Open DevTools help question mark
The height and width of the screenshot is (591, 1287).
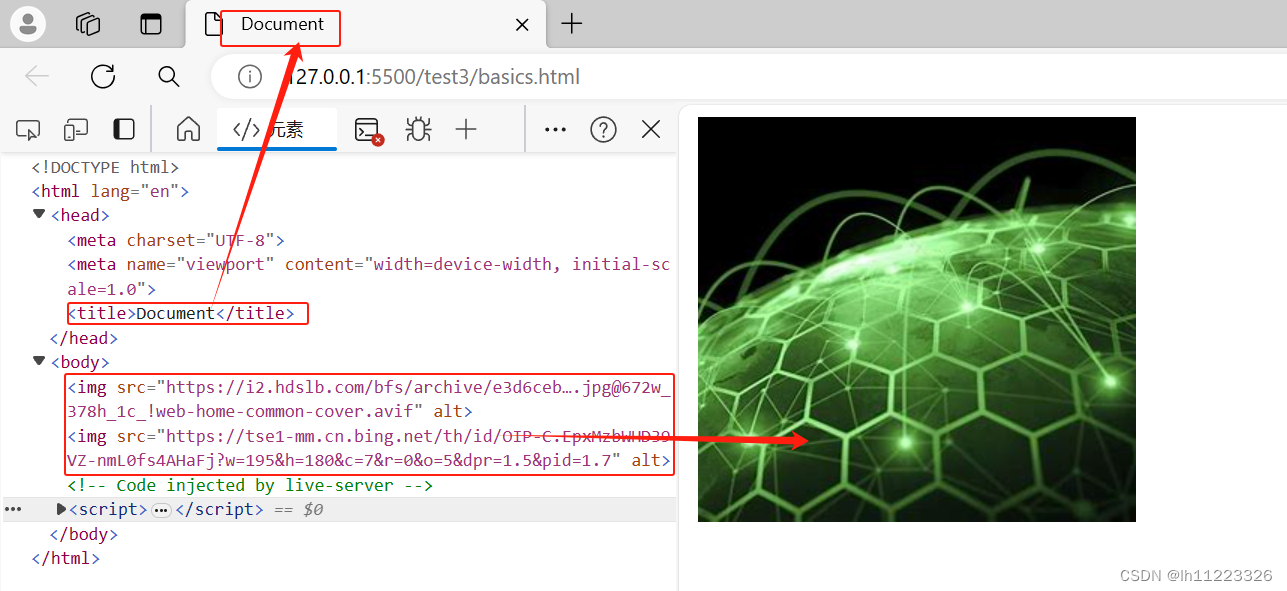point(603,129)
